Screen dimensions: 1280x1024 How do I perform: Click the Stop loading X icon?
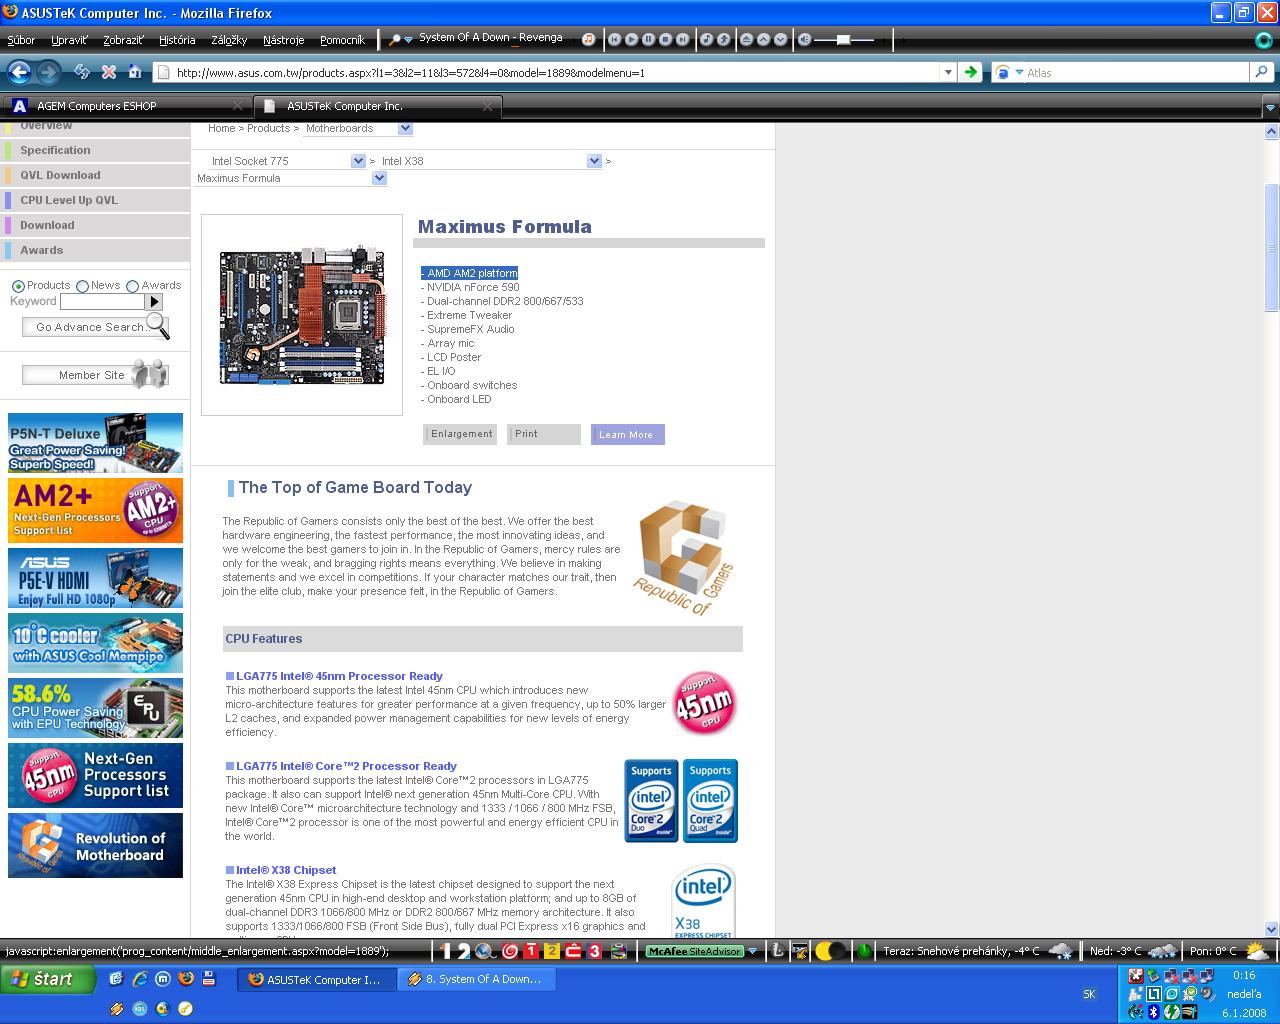(109, 72)
